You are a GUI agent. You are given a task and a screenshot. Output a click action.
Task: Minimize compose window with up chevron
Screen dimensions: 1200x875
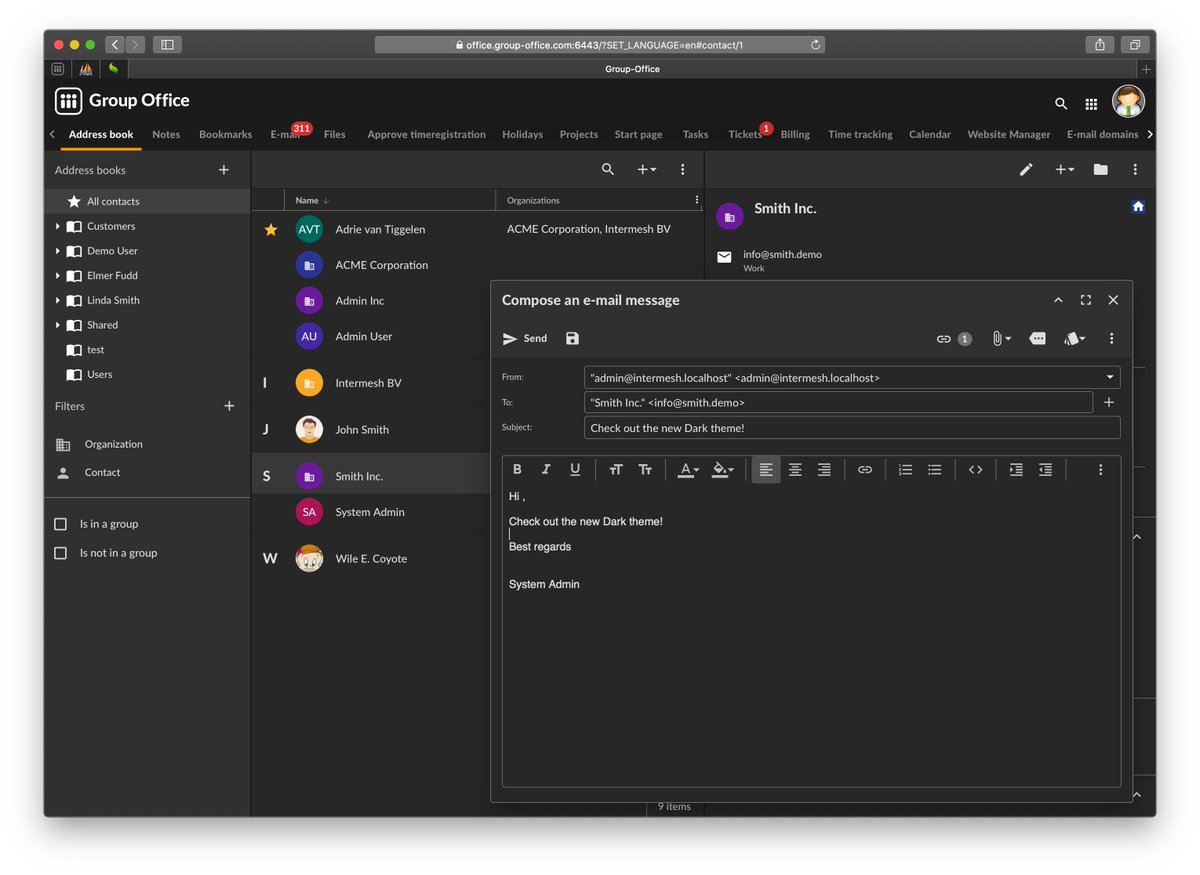(x=1058, y=300)
